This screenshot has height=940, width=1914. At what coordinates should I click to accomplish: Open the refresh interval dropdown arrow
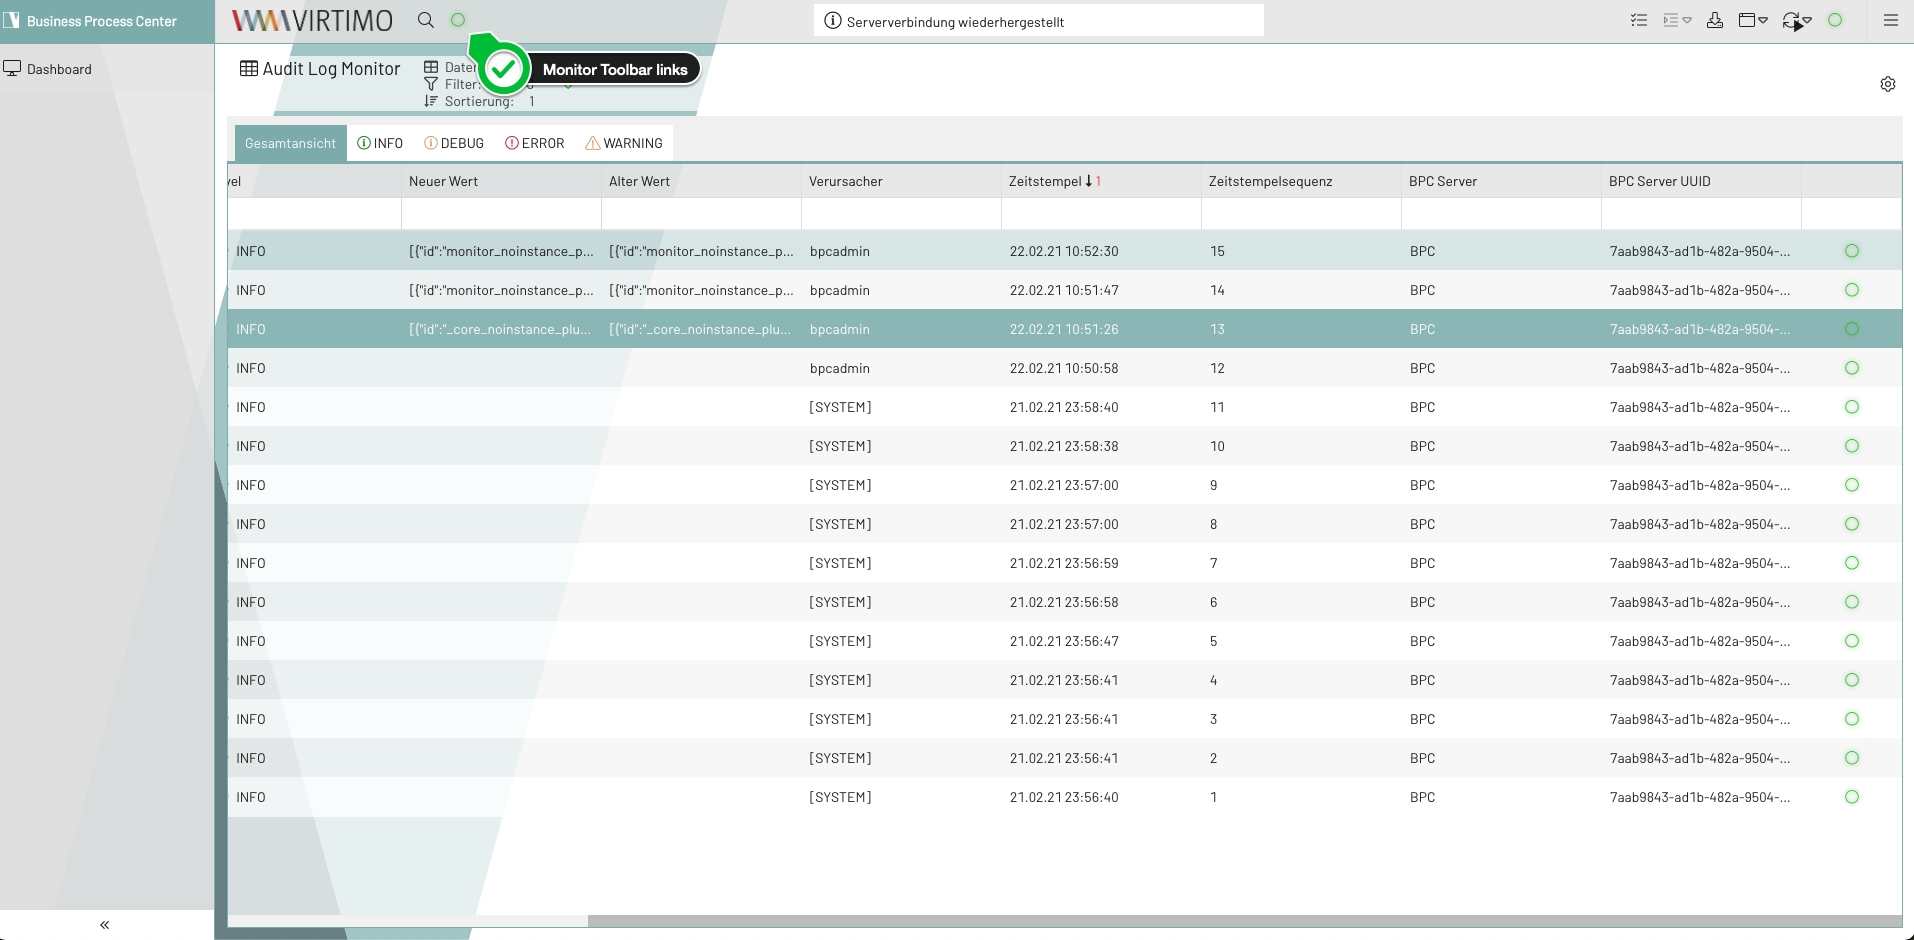click(x=1806, y=20)
